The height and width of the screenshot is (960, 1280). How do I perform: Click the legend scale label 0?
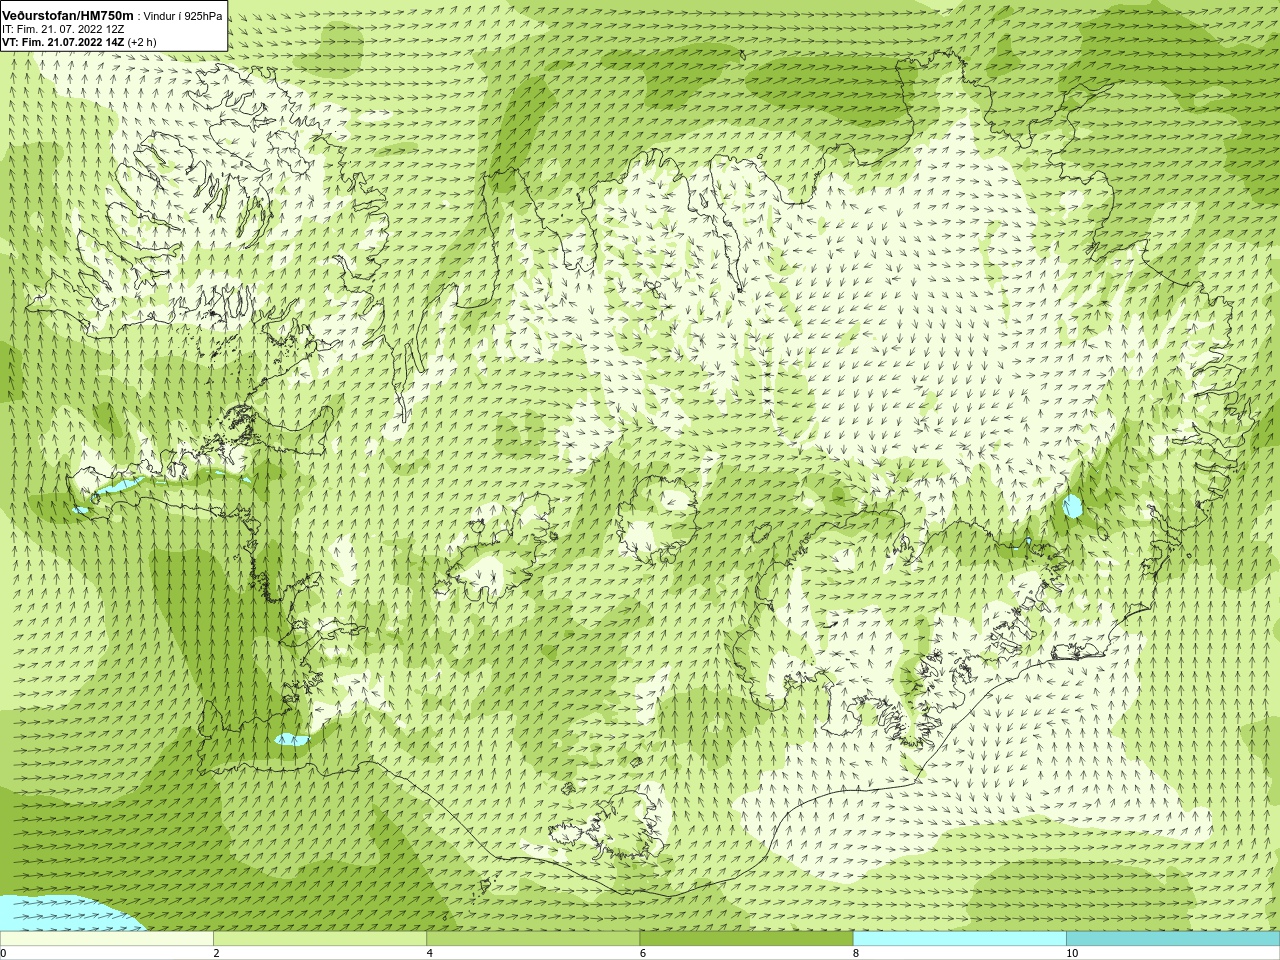tap(3, 953)
